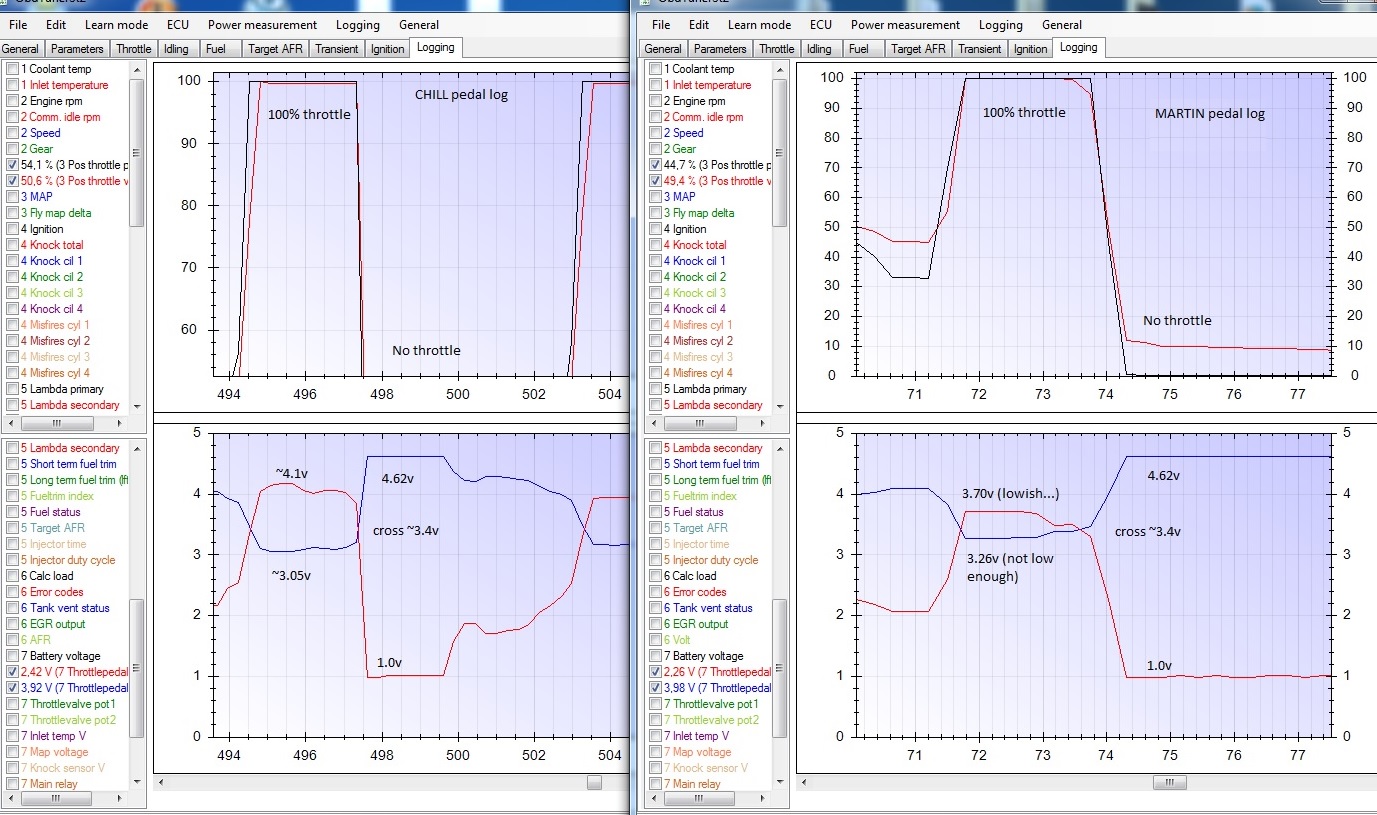Open Edit menu in CHILL log window
This screenshot has width=1377, height=815.
coord(56,24)
